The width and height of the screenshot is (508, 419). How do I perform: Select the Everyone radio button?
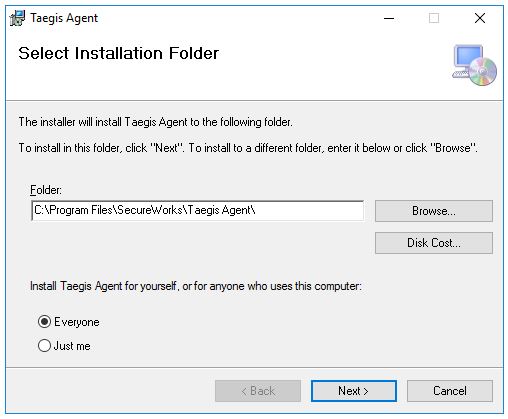[x=44, y=322]
